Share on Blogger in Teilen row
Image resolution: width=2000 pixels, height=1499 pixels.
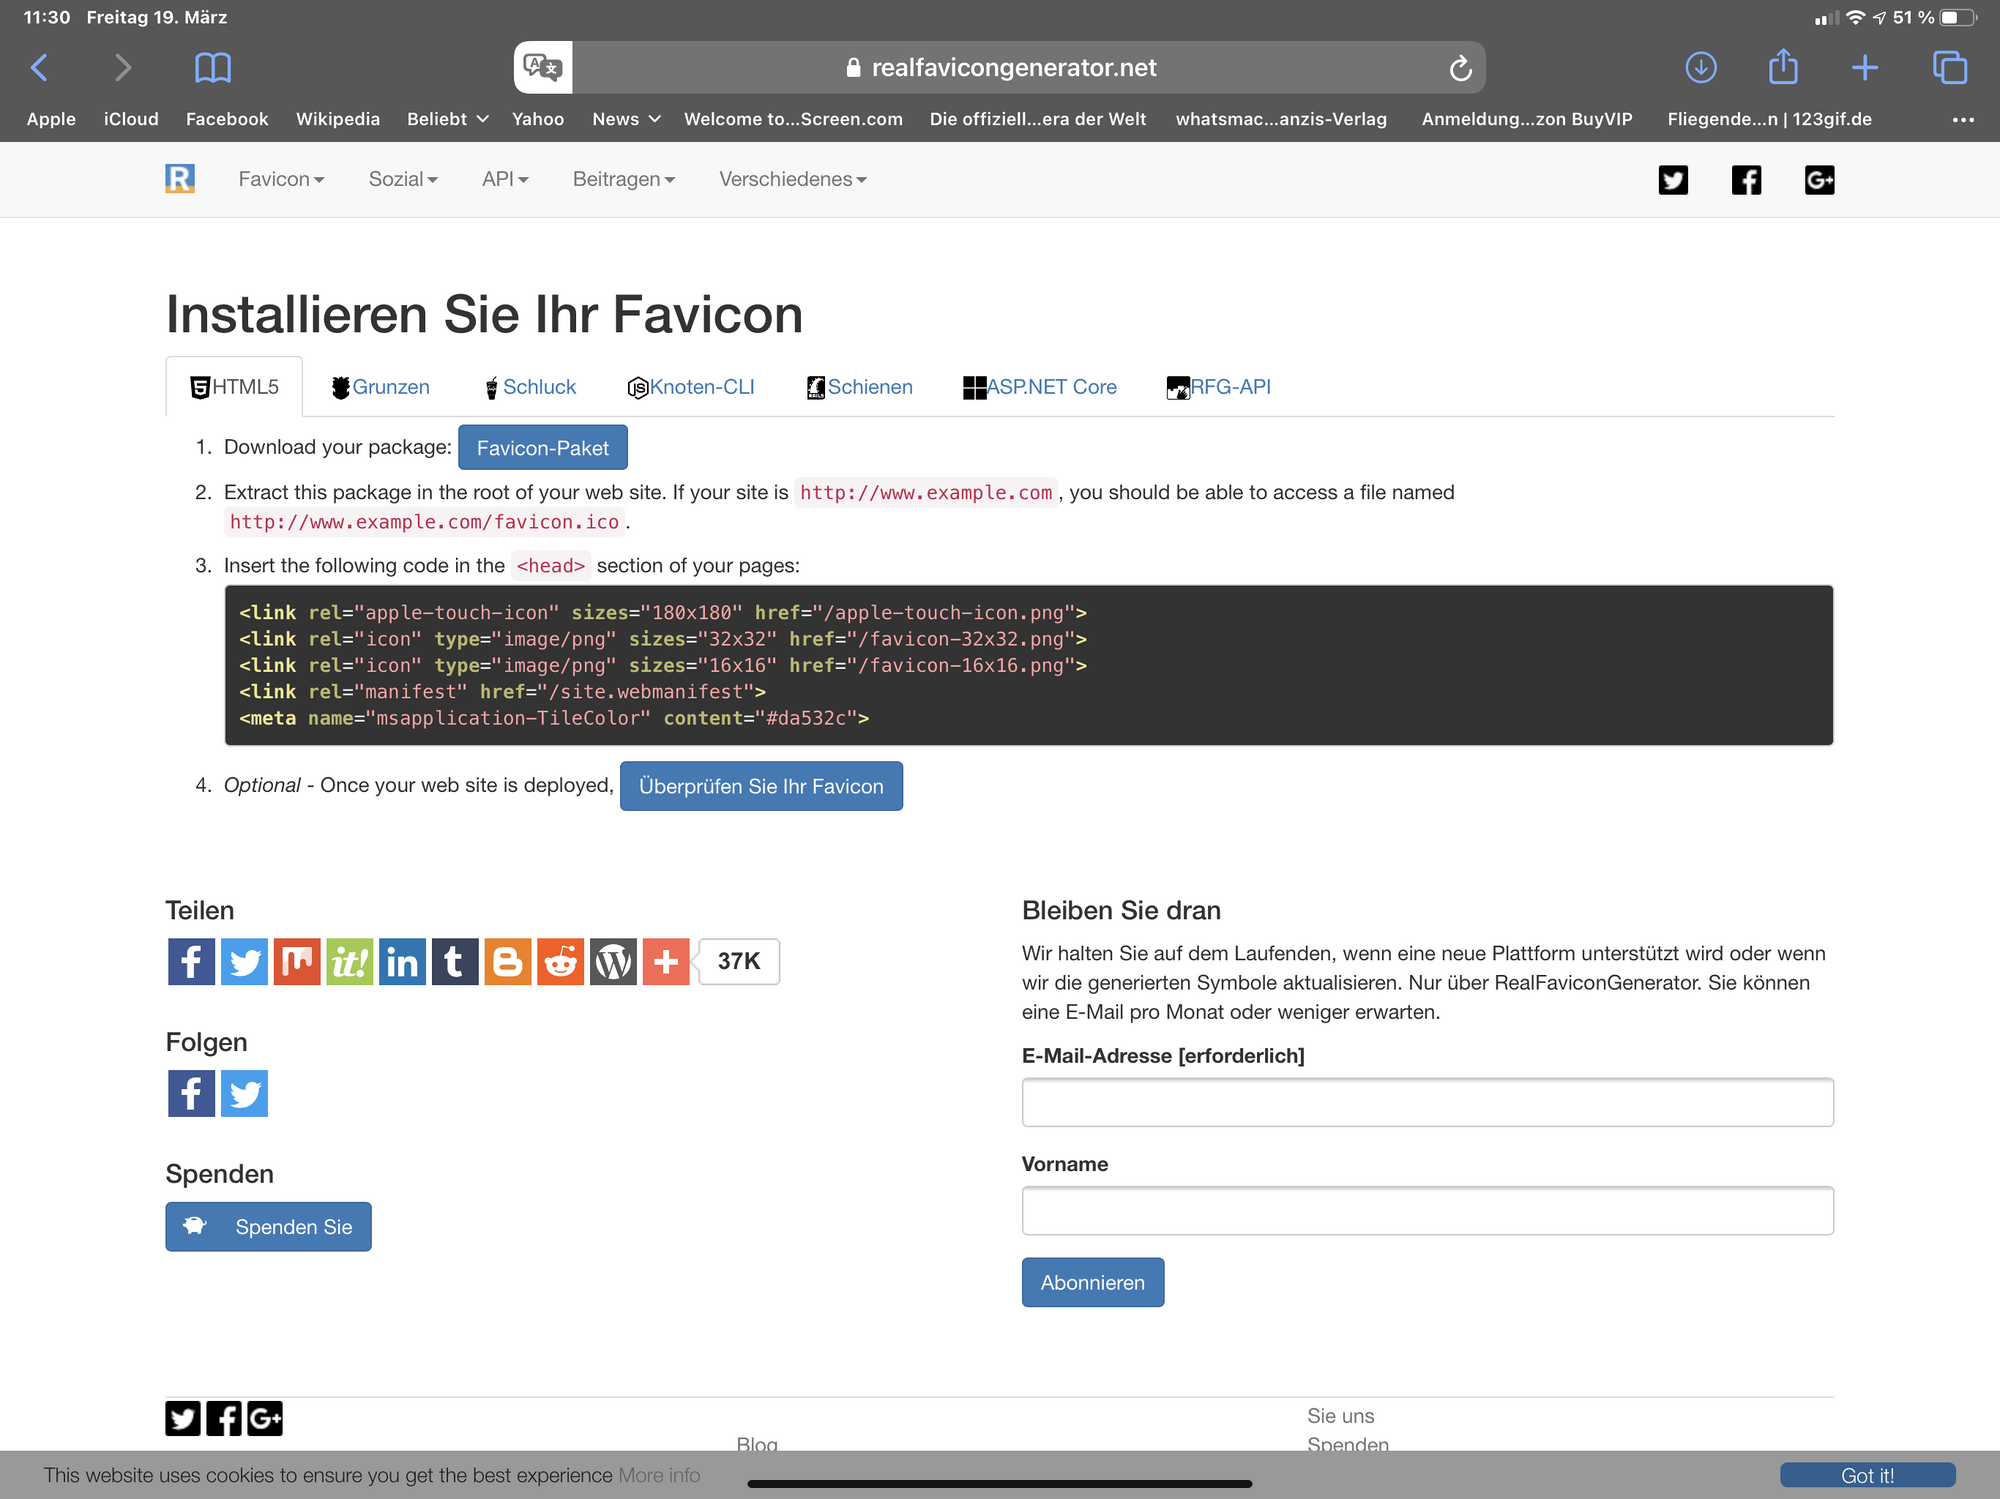(x=508, y=962)
